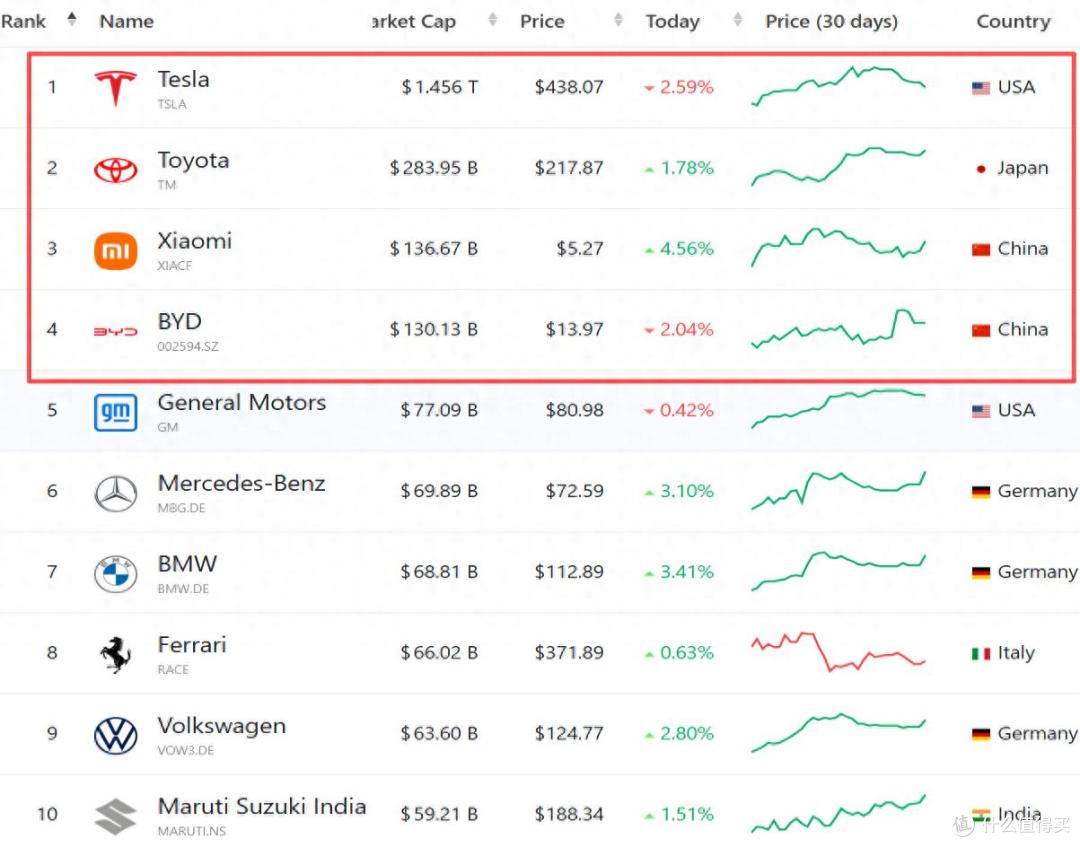The image size is (1080, 847).
Task: Click the Mercedes-Benz star logo
Action: tap(115, 493)
